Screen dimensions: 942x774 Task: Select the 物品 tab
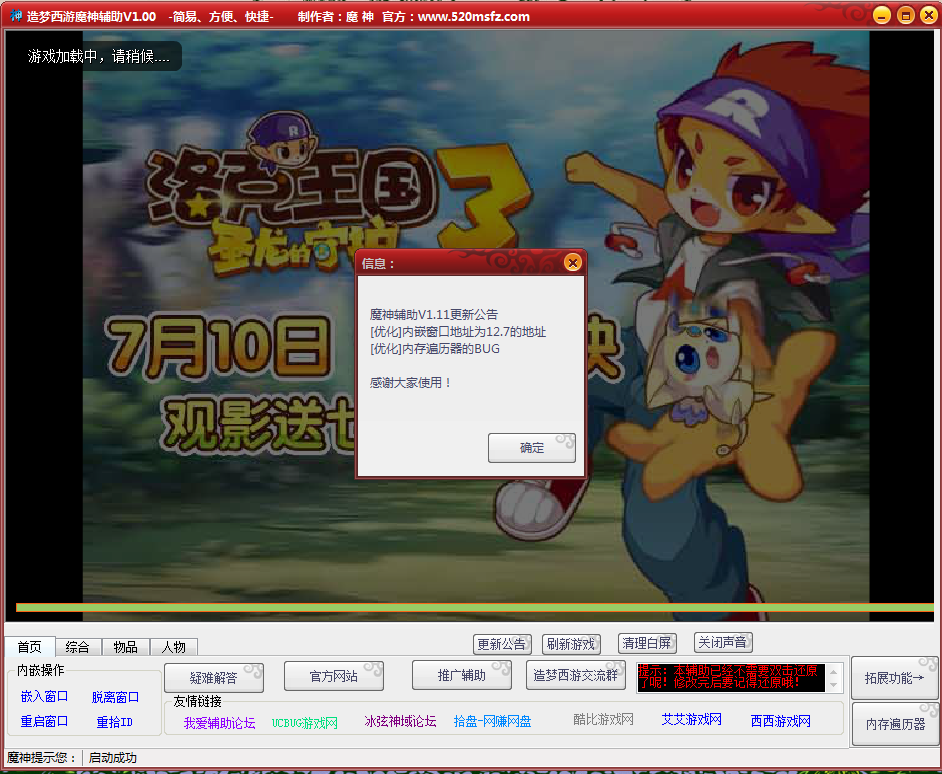coord(126,647)
